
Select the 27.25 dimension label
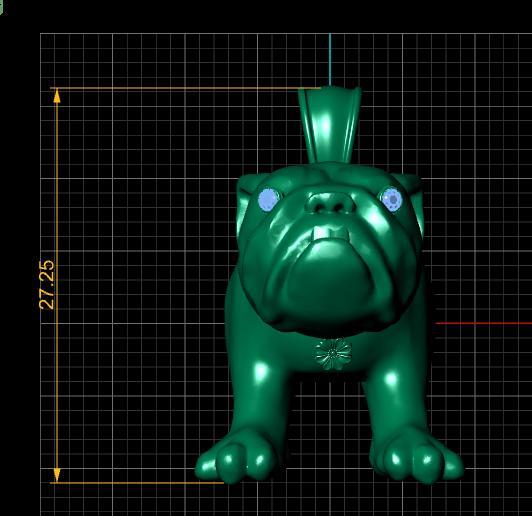pos(47,284)
